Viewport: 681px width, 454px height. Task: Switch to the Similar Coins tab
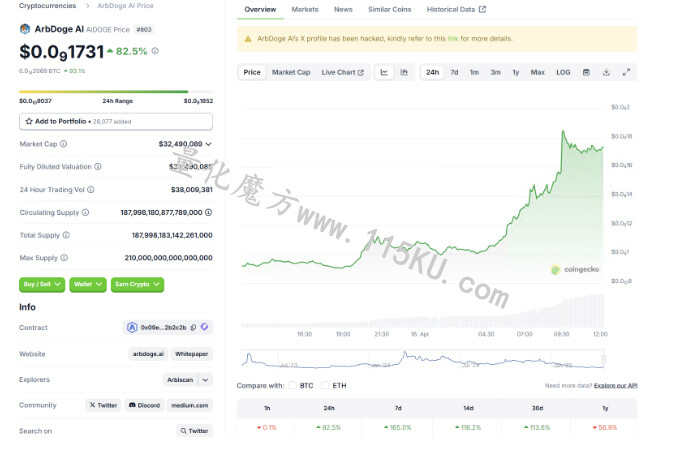pyautogui.click(x=390, y=10)
